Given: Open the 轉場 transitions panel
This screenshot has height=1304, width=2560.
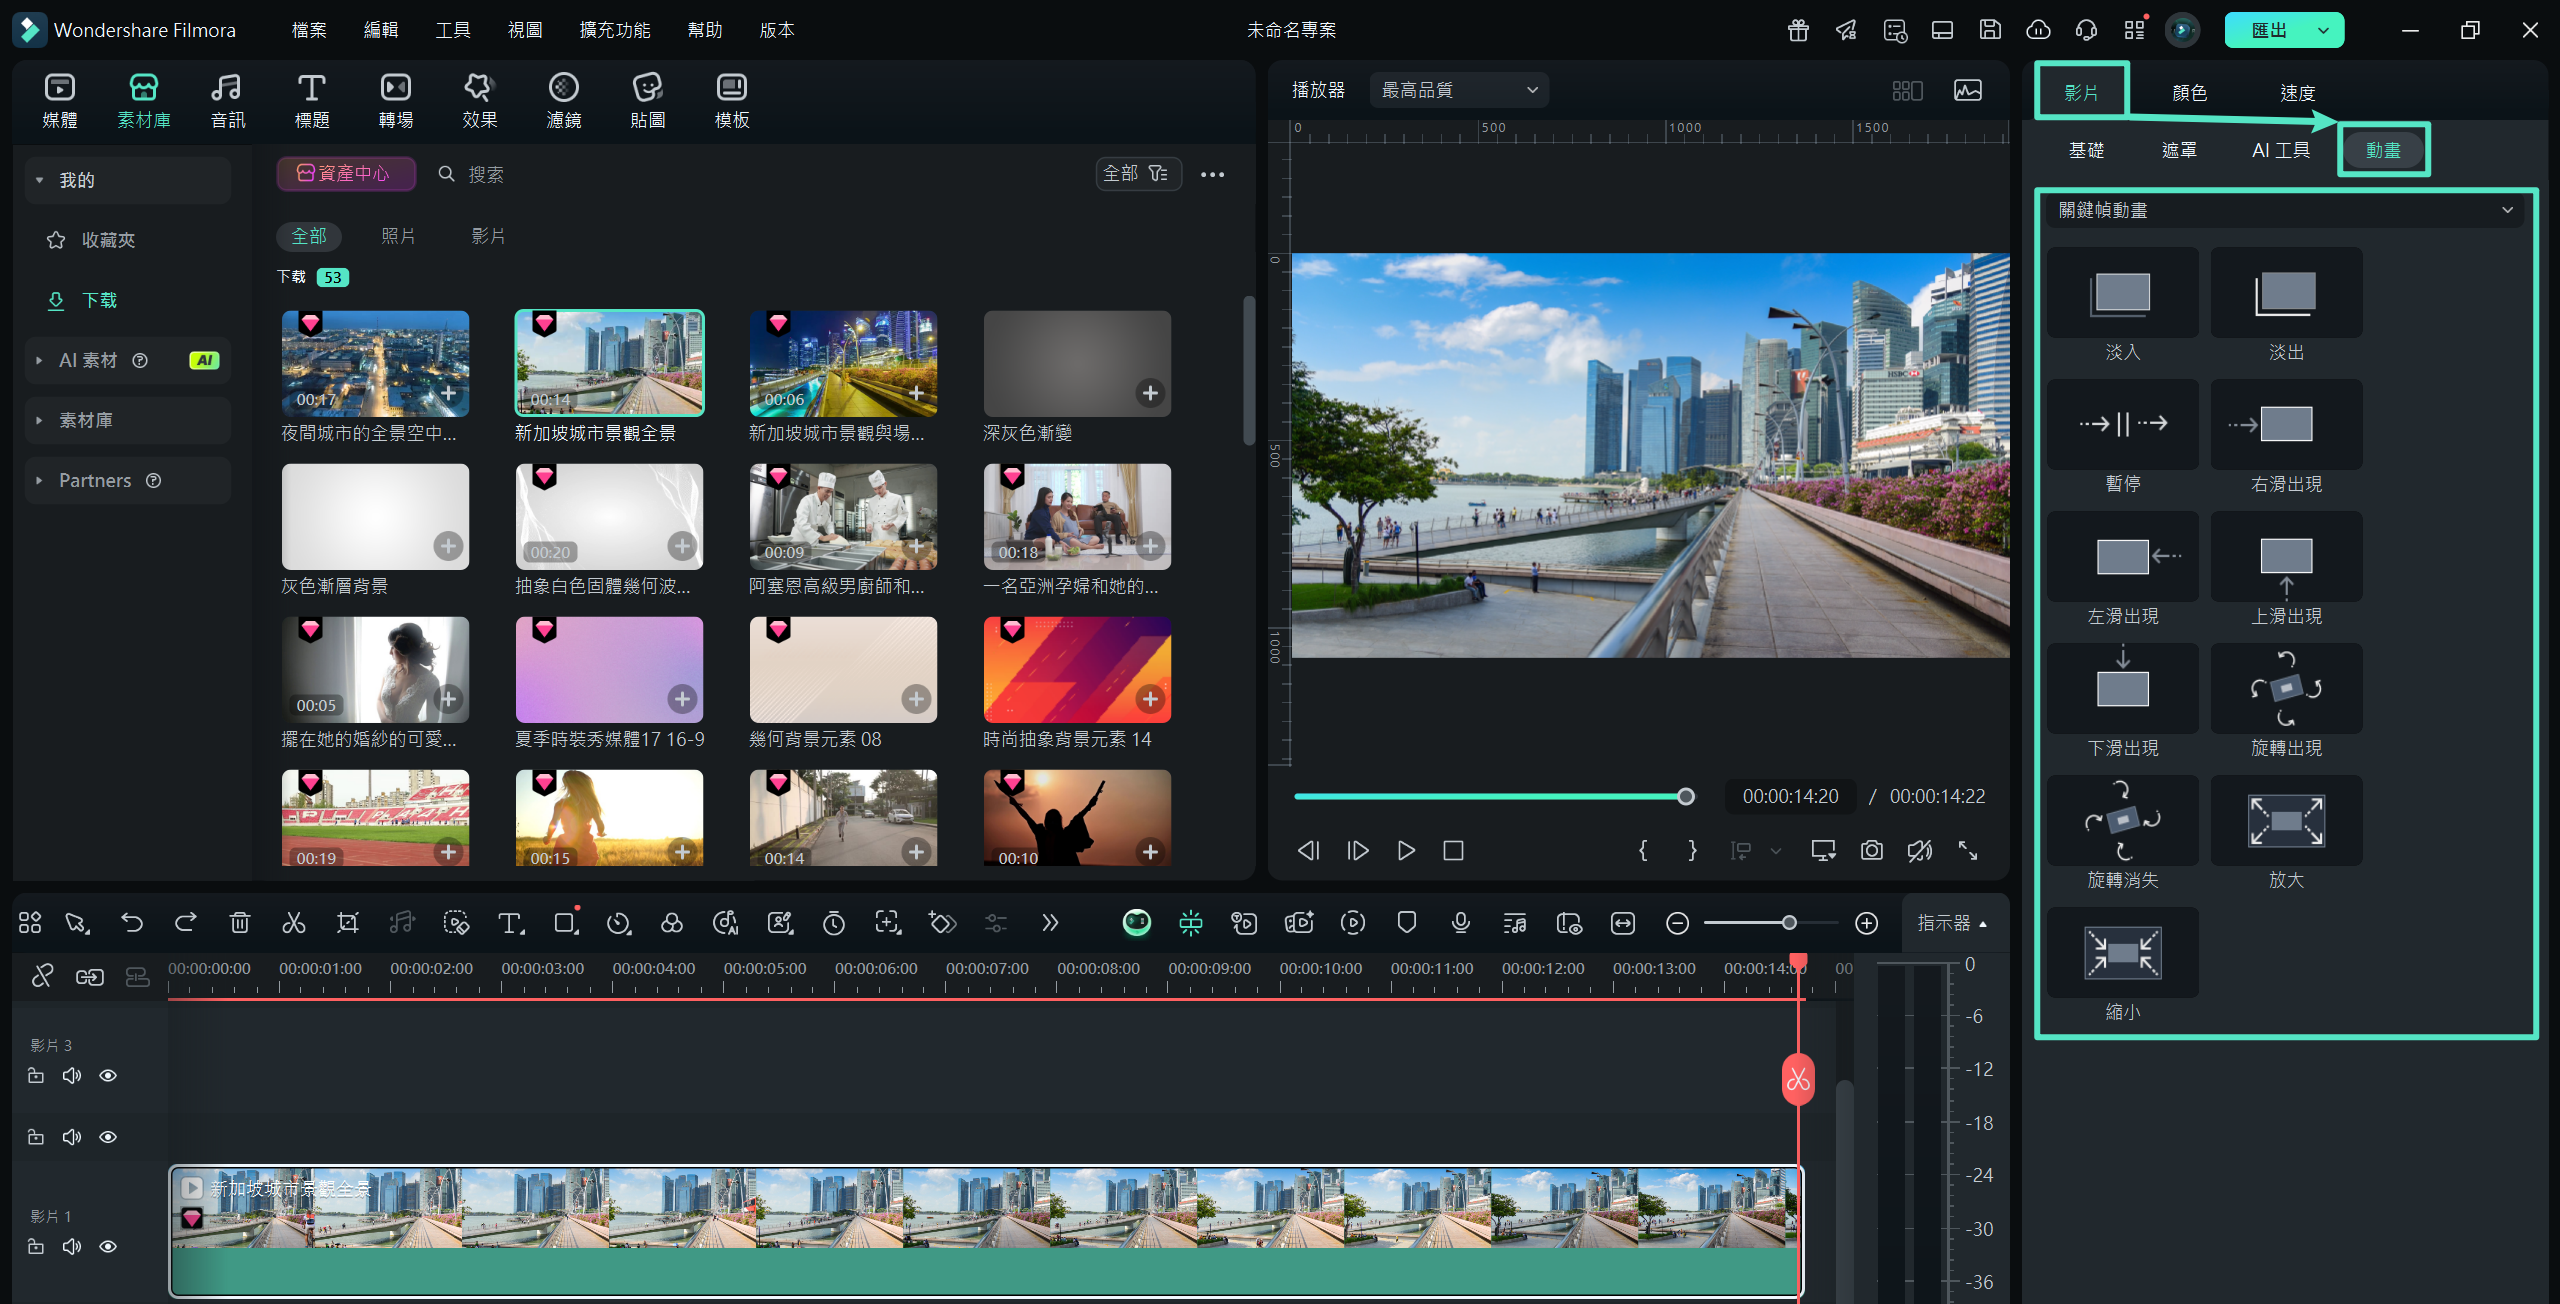Looking at the screenshot, I should tap(395, 100).
